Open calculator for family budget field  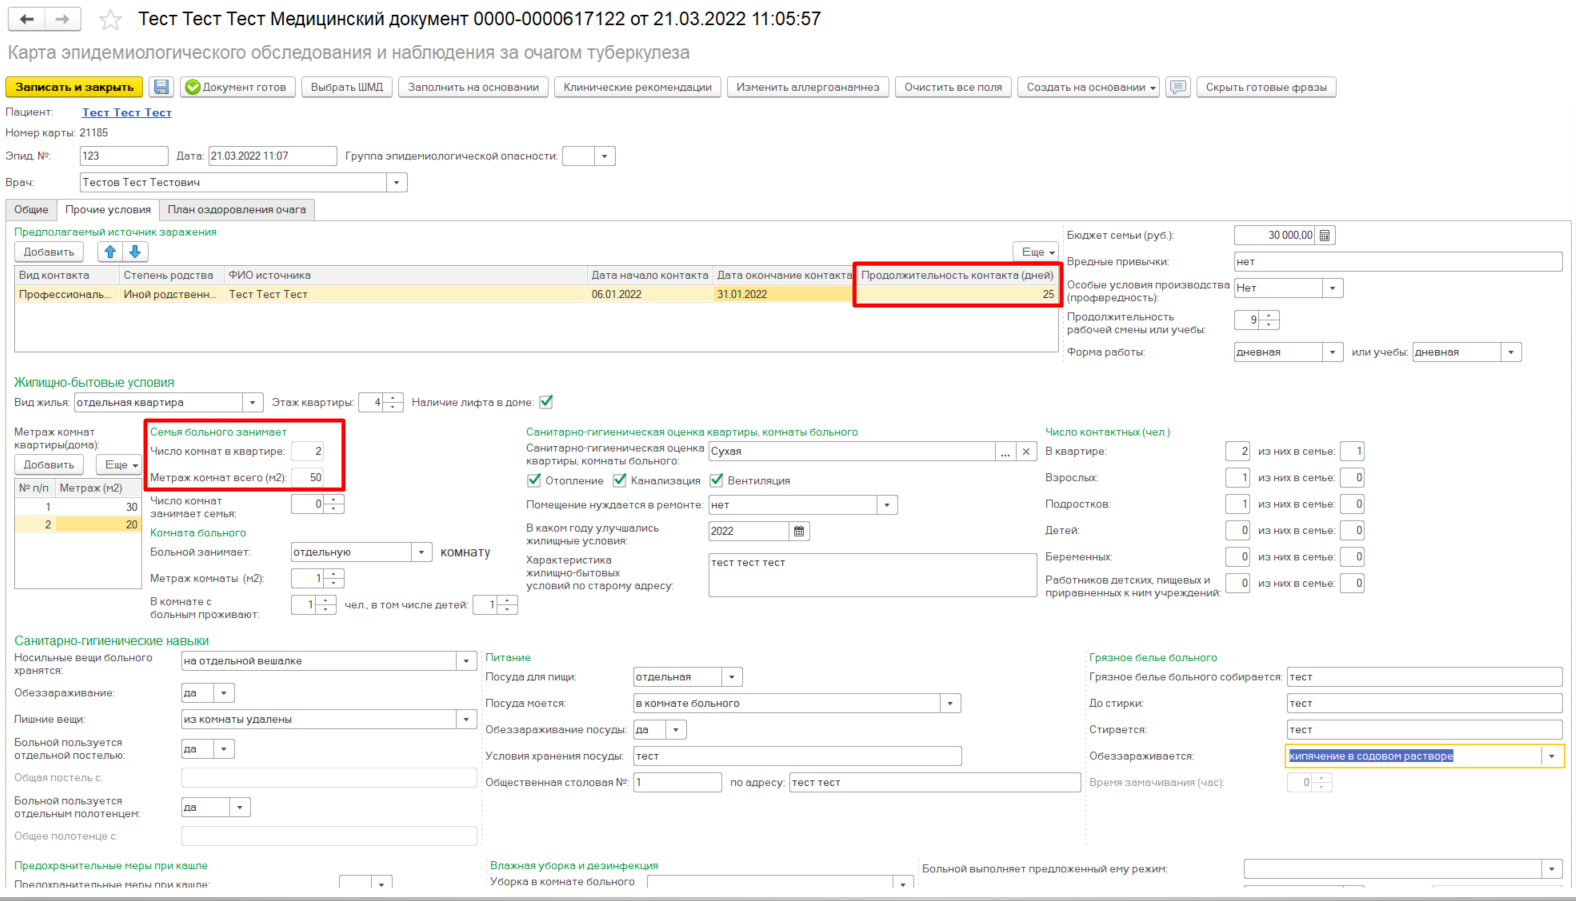click(x=1325, y=235)
